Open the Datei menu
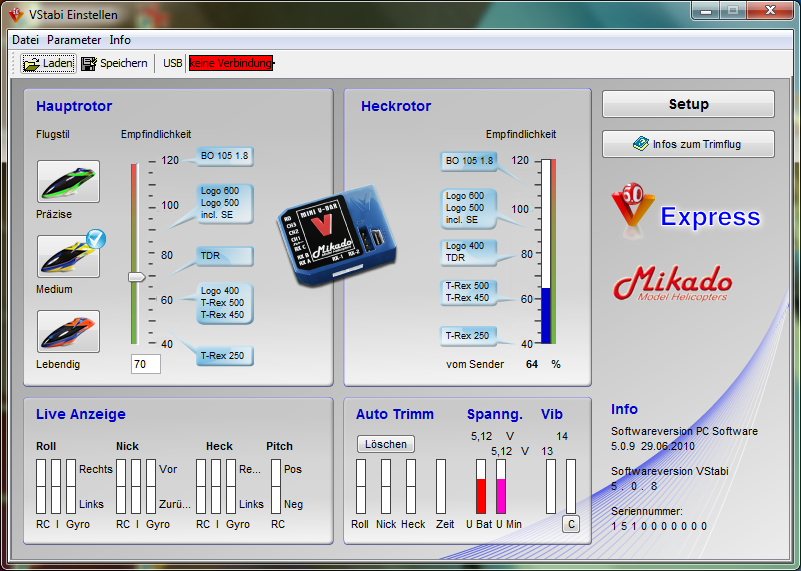The image size is (801, 571). tap(26, 40)
